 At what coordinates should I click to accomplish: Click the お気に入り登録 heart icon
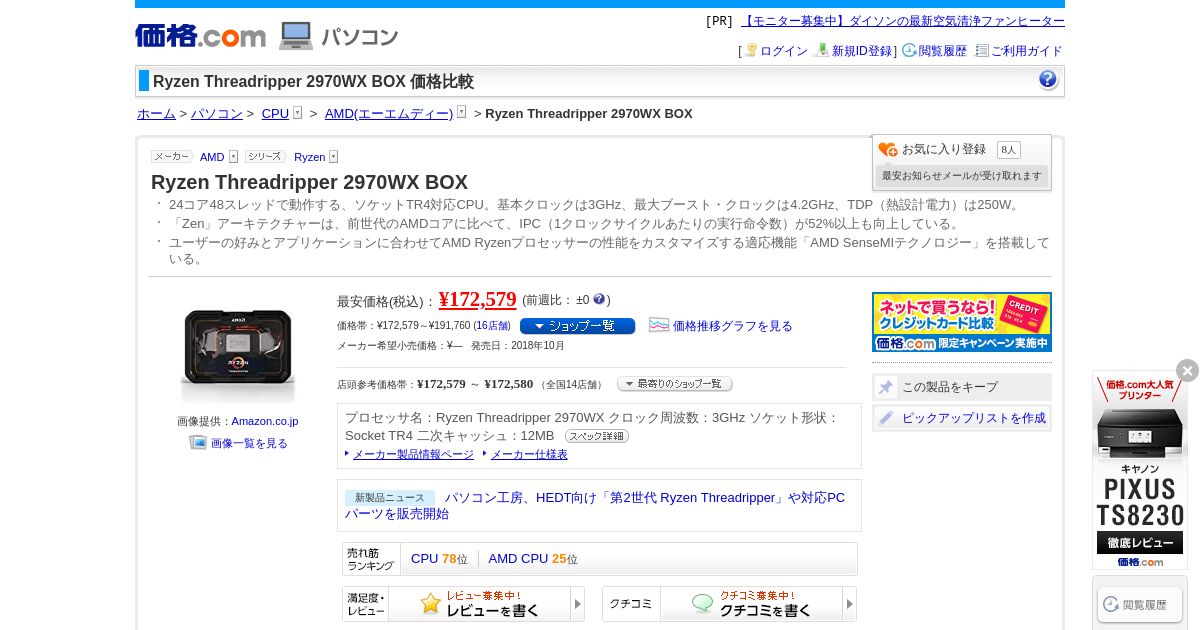[x=888, y=150]
